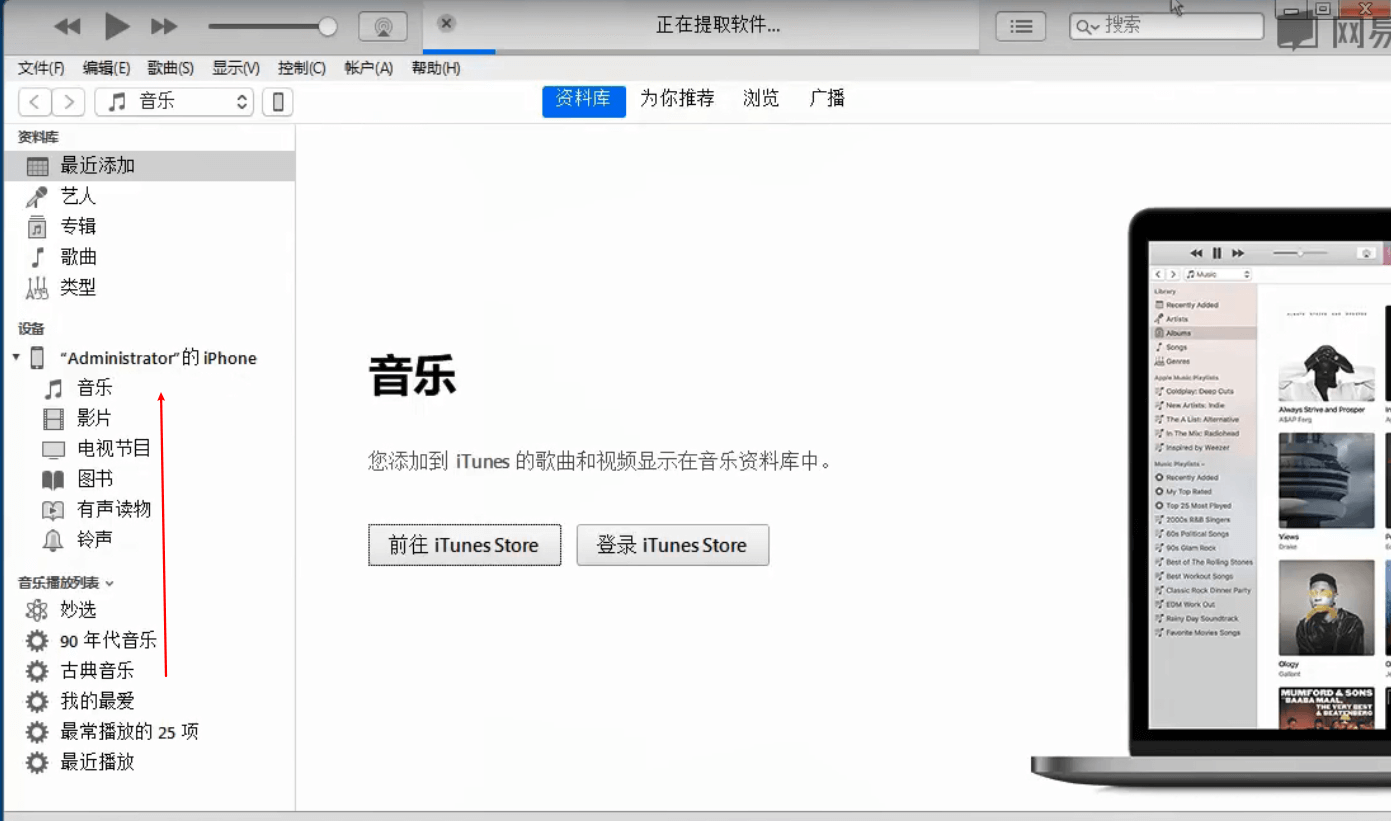Click the 登录 iTunes Store button

tap(673, 545)
